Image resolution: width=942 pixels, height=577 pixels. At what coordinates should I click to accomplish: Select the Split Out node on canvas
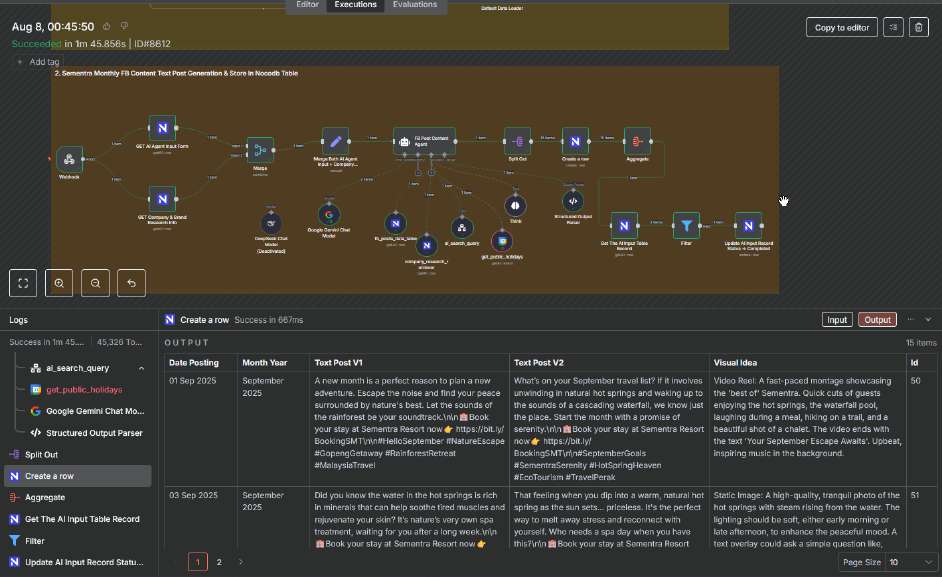point(517,141)
